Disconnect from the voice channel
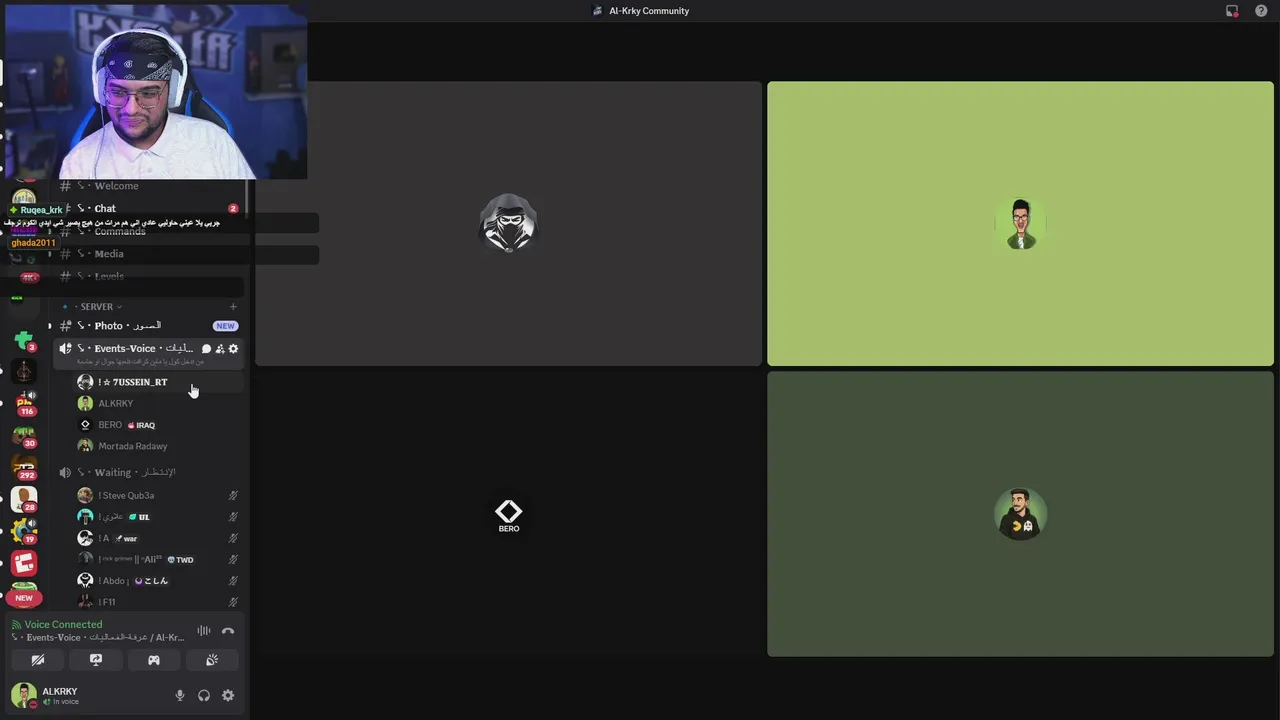 (228, 631)
